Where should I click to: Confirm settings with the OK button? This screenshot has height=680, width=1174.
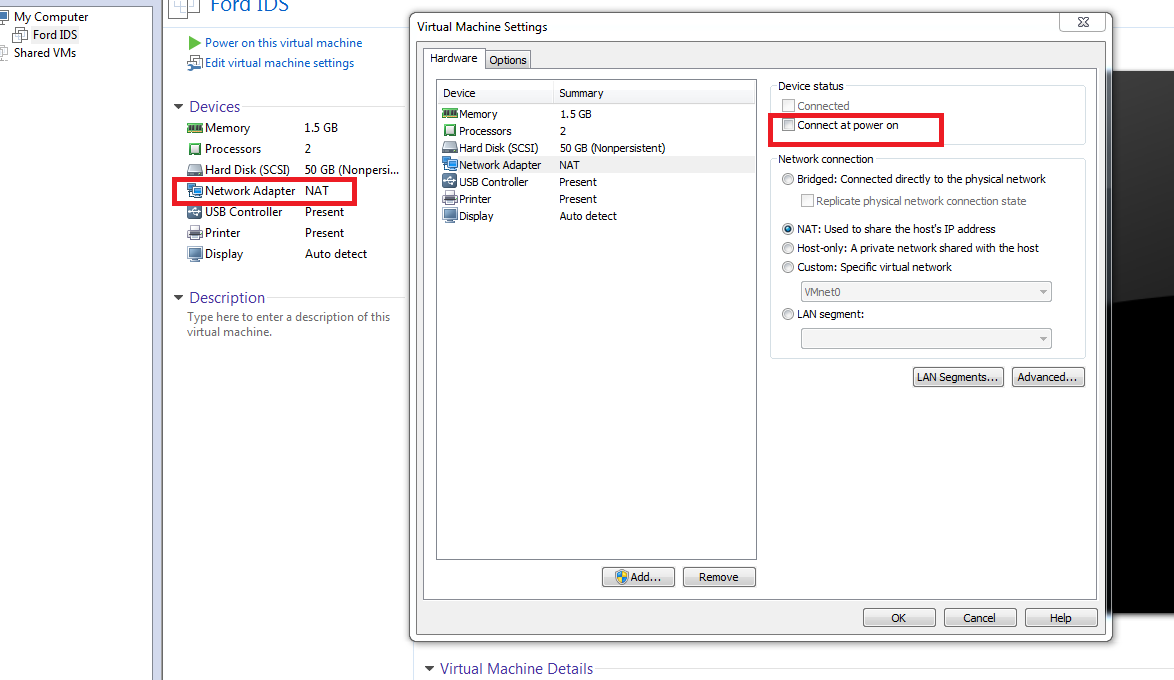coord(898,618)
